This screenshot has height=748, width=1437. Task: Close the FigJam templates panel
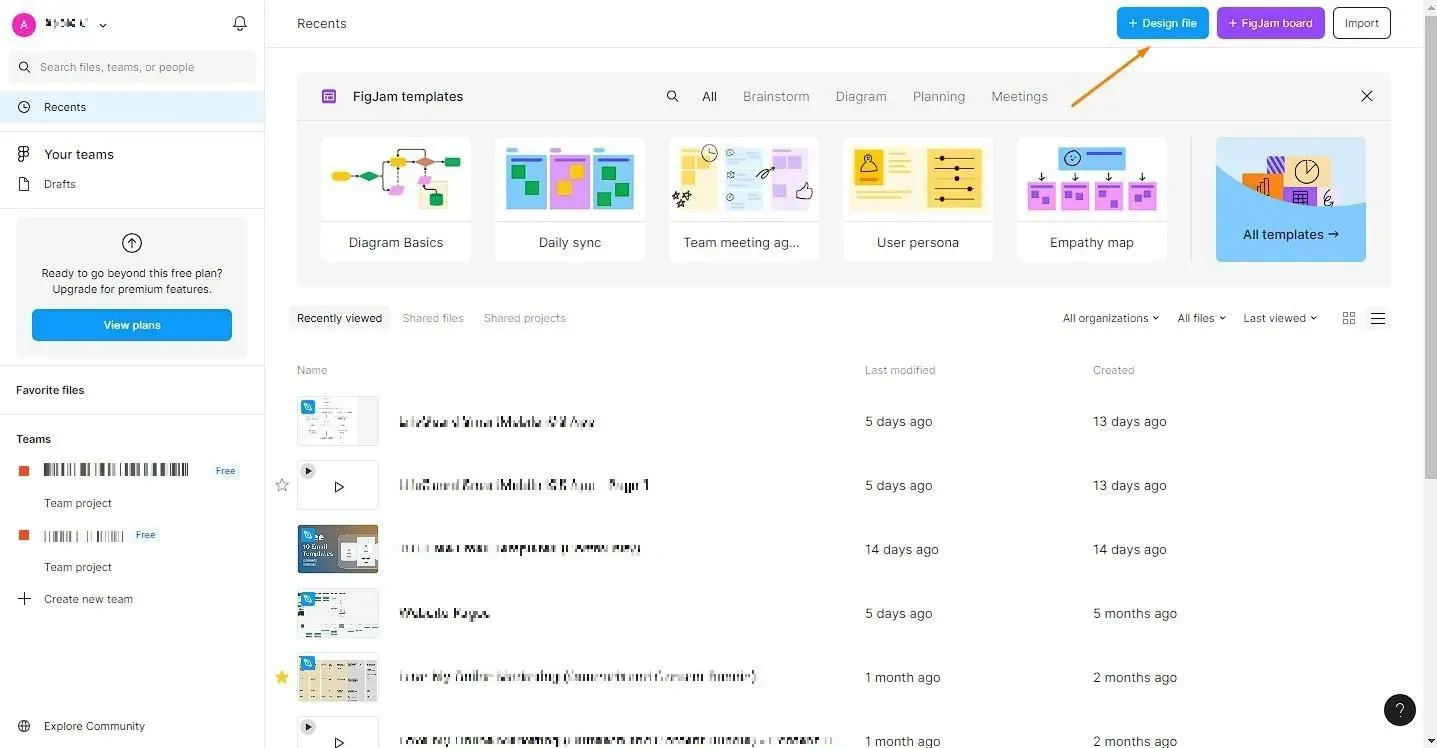pos(1367,96)
